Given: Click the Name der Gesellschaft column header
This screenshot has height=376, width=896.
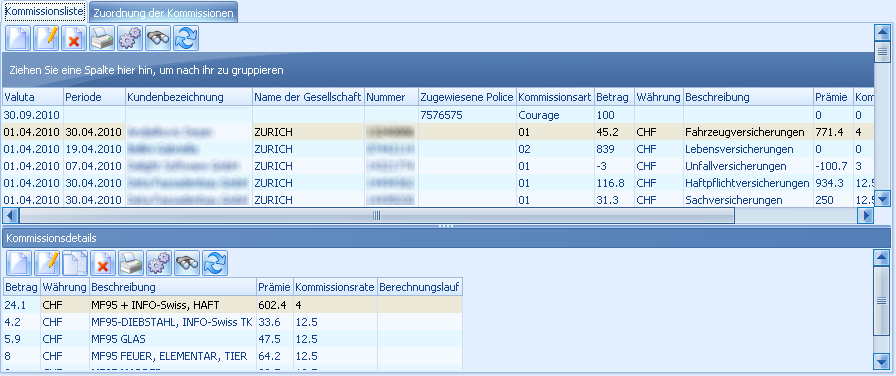Looking at the screenshot, I should click(x=308, y=97).
